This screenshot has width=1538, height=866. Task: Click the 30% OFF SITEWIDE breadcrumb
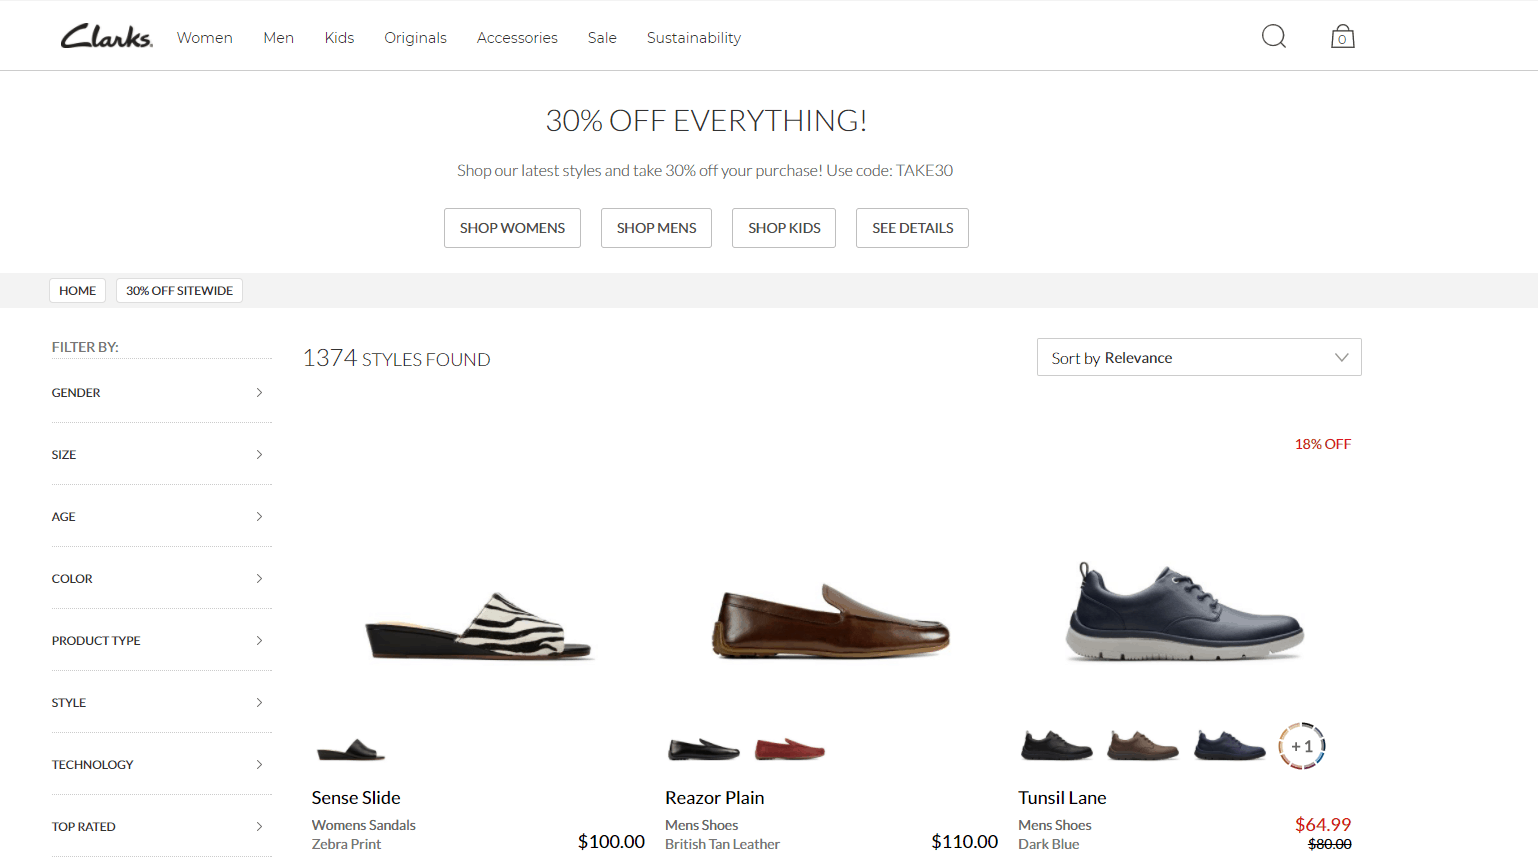point(179,291)
